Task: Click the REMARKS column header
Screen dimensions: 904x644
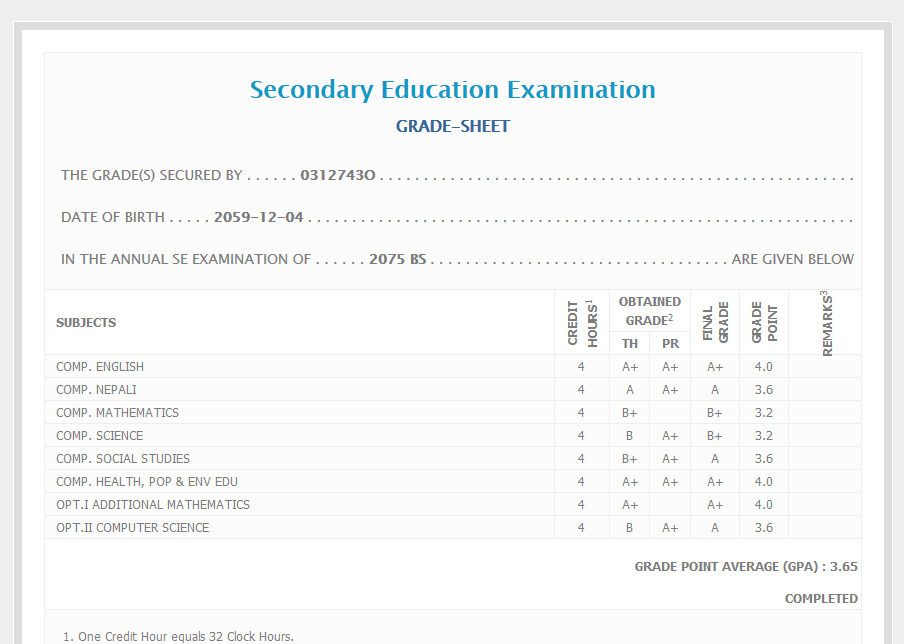Action: pos(826,323)
